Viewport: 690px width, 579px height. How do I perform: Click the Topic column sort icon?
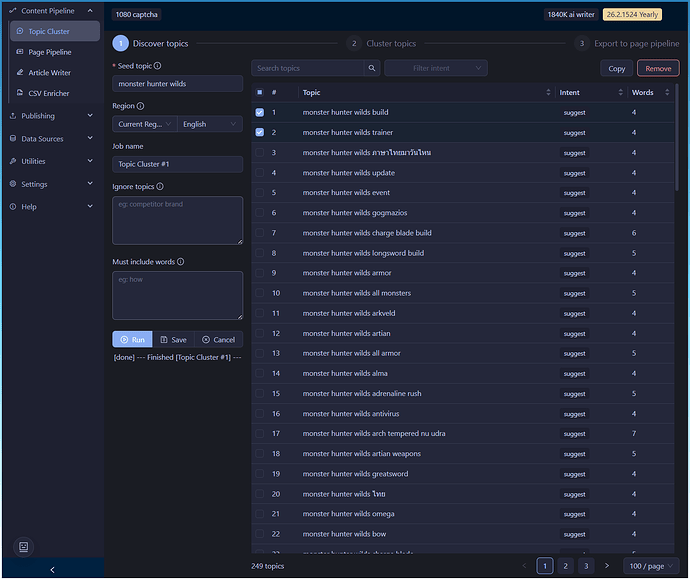click(547, 93)
